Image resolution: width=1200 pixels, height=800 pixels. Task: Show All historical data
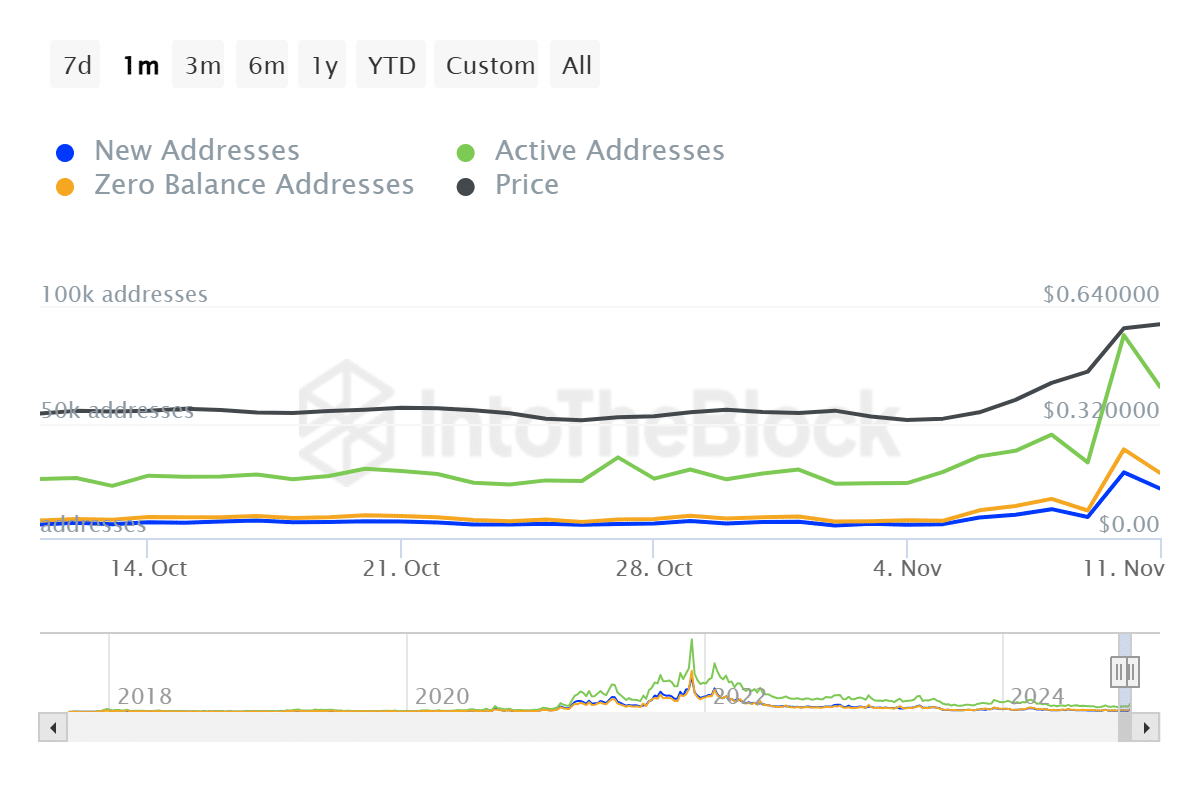tap(577, 65)
